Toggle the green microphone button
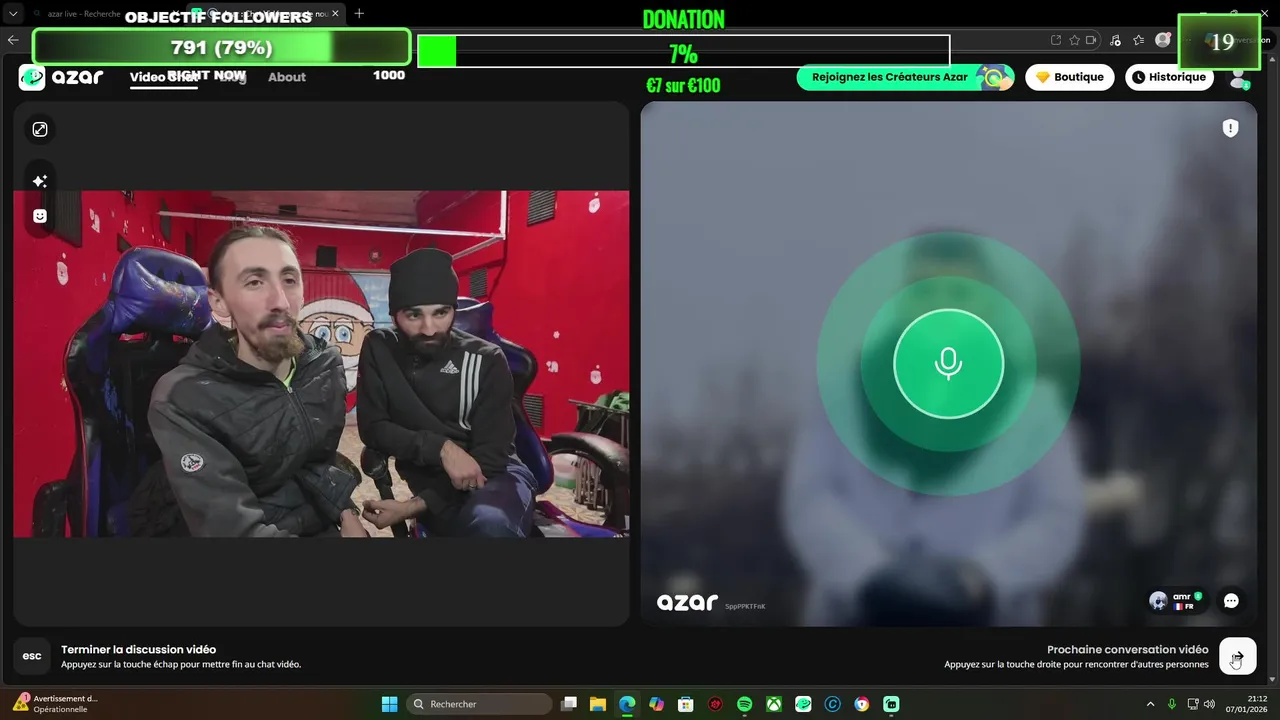 [948, 363]
